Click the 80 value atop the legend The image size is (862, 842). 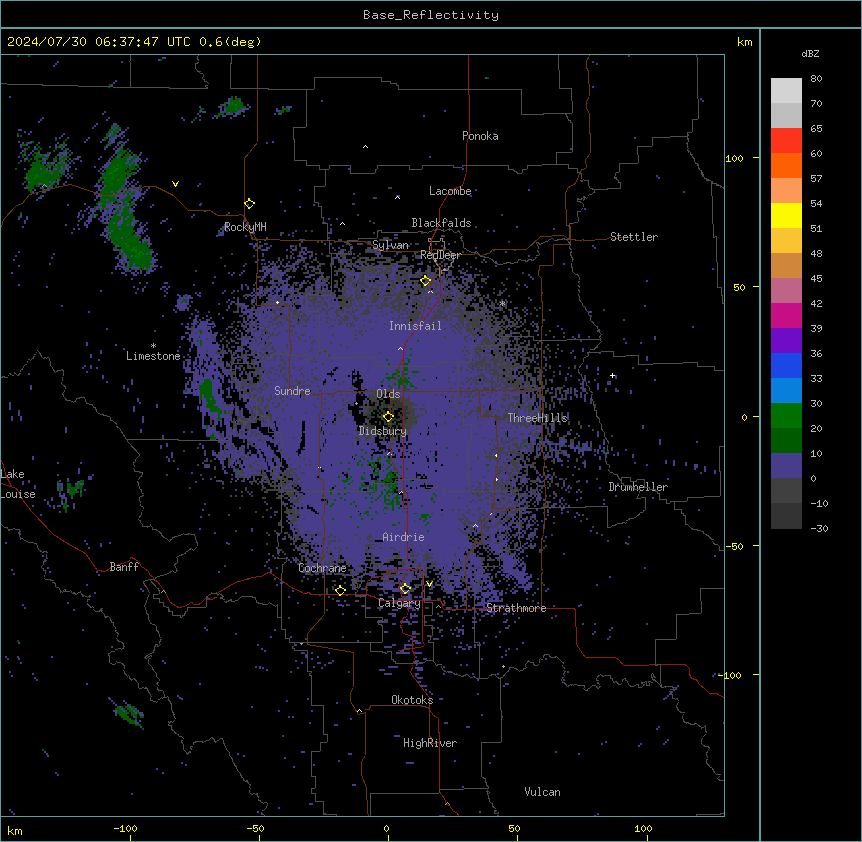point(816,79)
